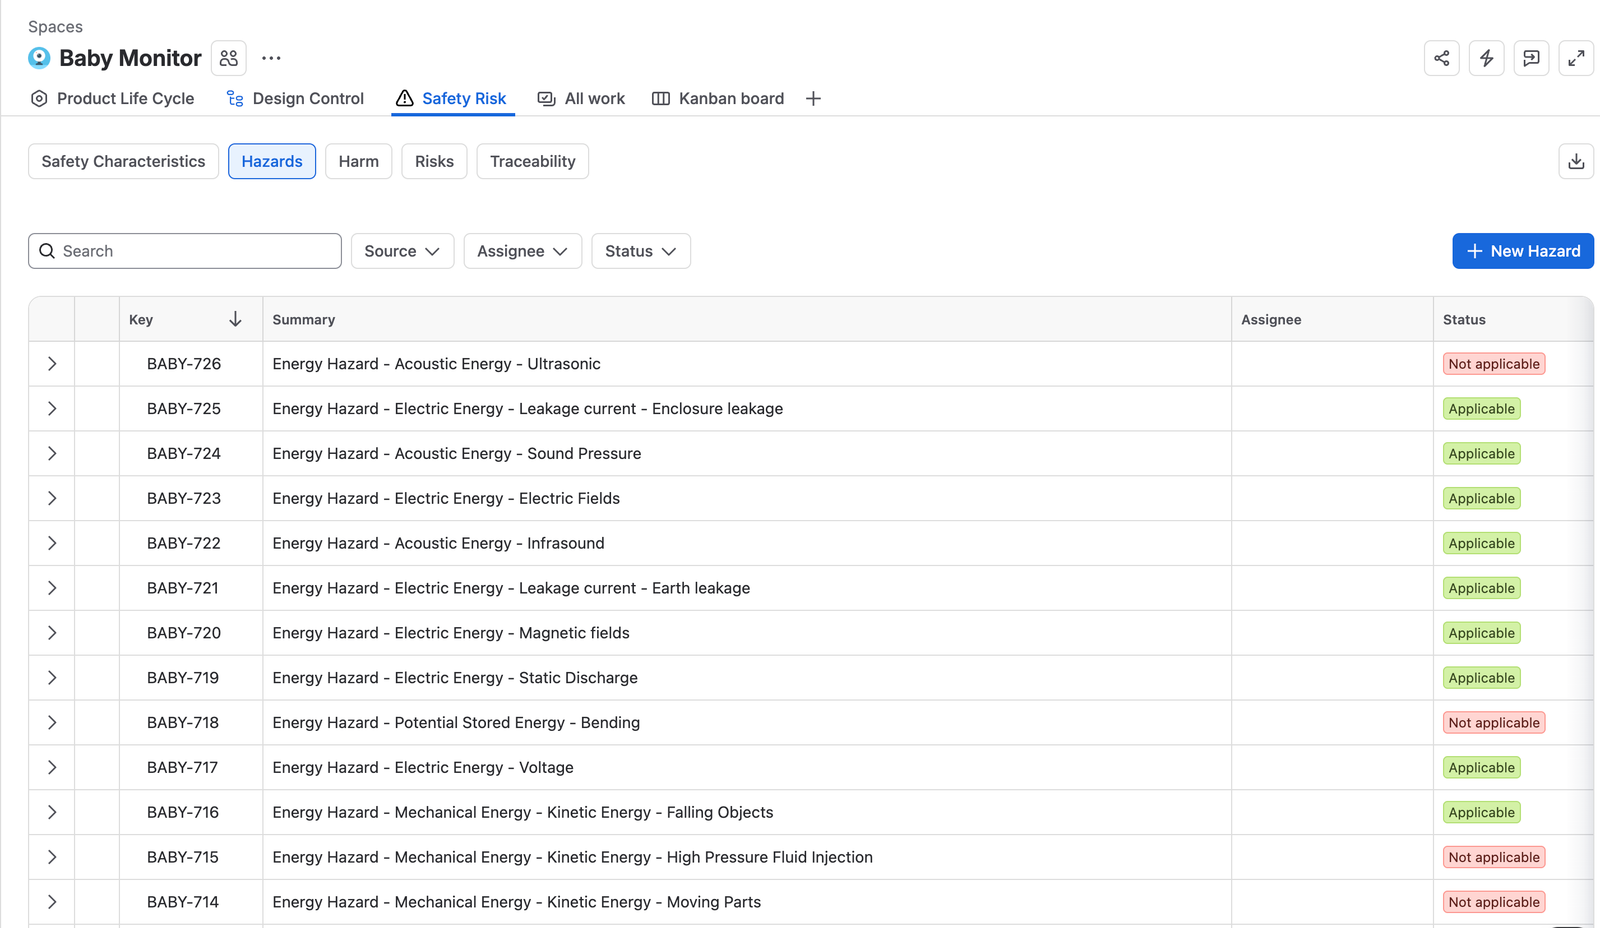The width and height of the screenshot is (1600, 928).
Task: Expand the BABY-714 row
Action: point(52,902)
